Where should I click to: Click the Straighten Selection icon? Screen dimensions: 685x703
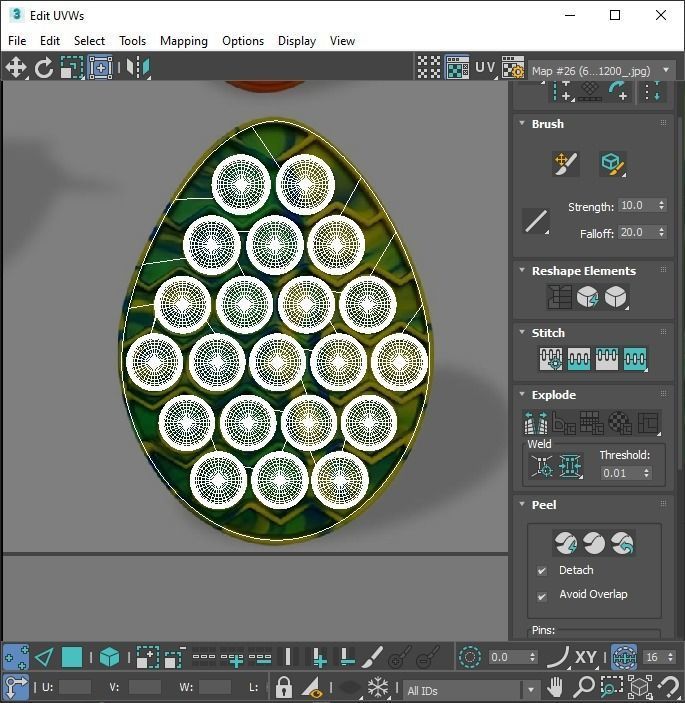559,297
